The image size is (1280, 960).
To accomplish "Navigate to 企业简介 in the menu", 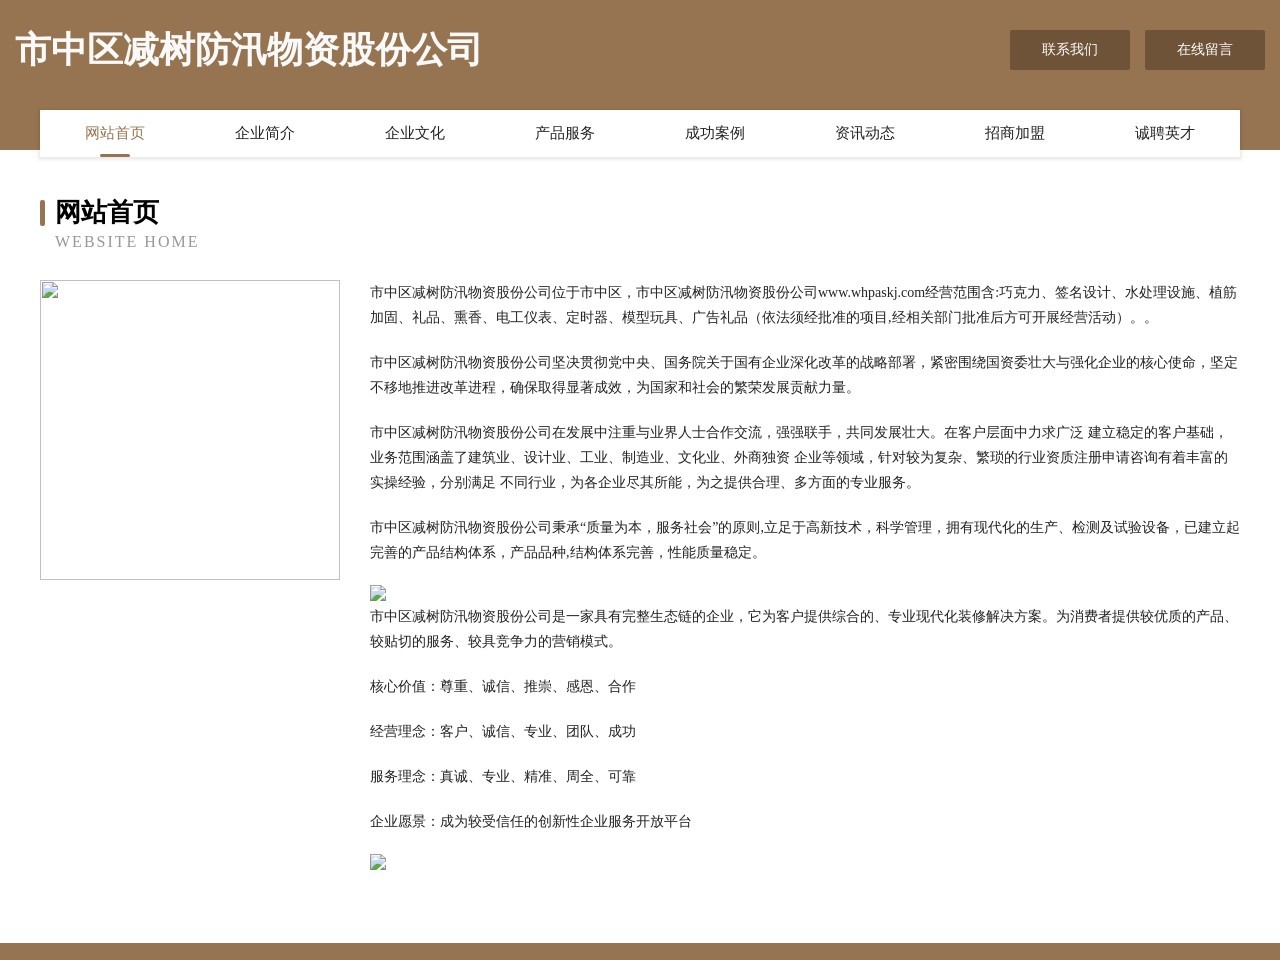I will pos(264,133).
